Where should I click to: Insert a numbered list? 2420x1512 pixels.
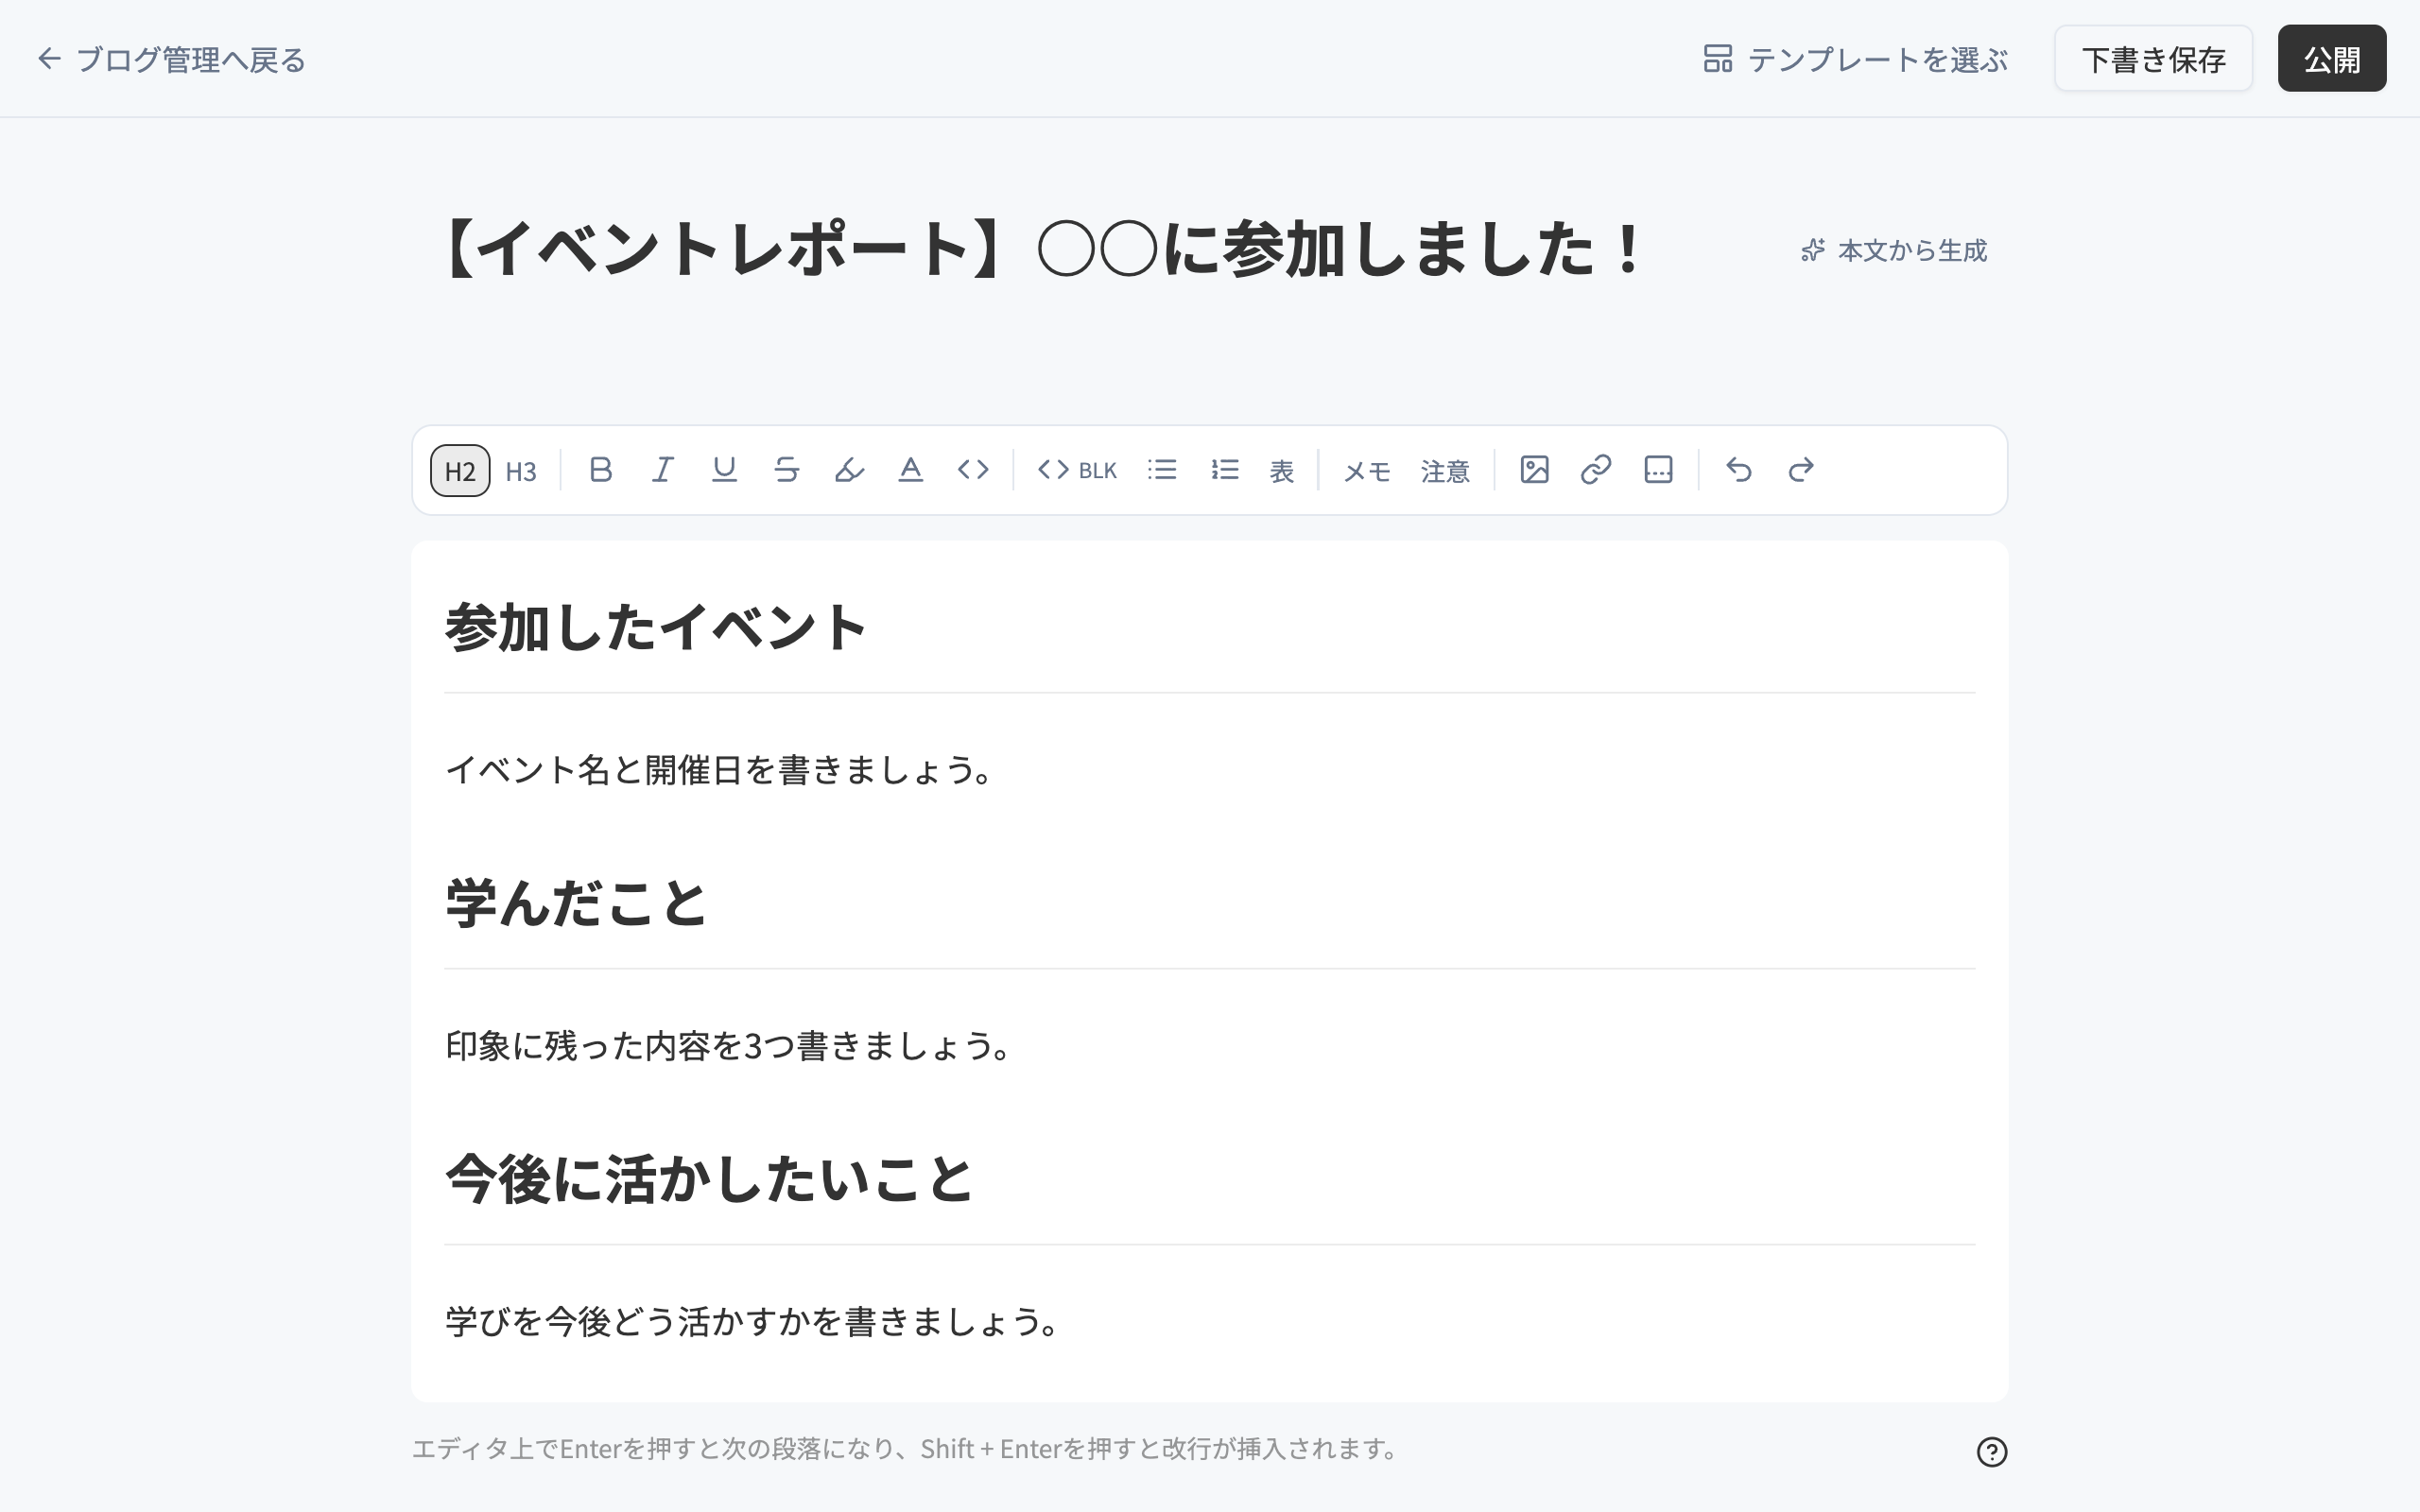1224,470
